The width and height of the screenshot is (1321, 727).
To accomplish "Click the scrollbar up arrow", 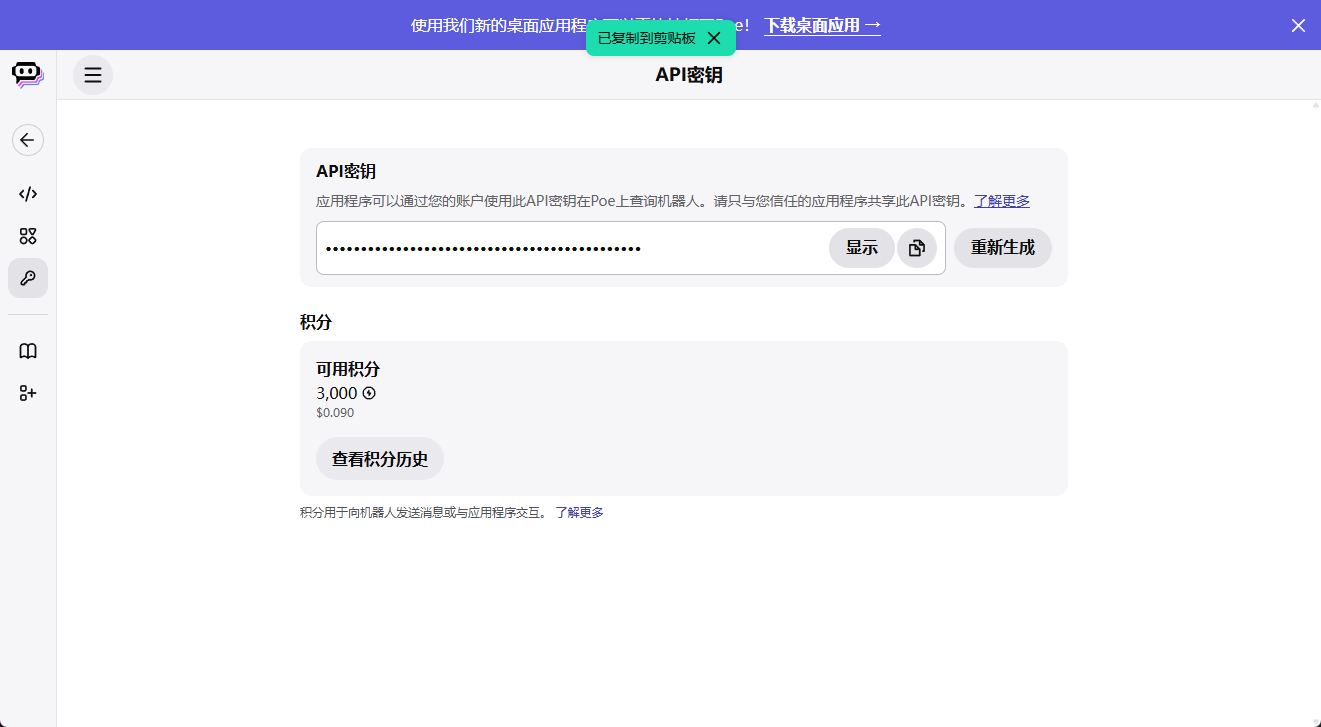I will (1315, 105).
